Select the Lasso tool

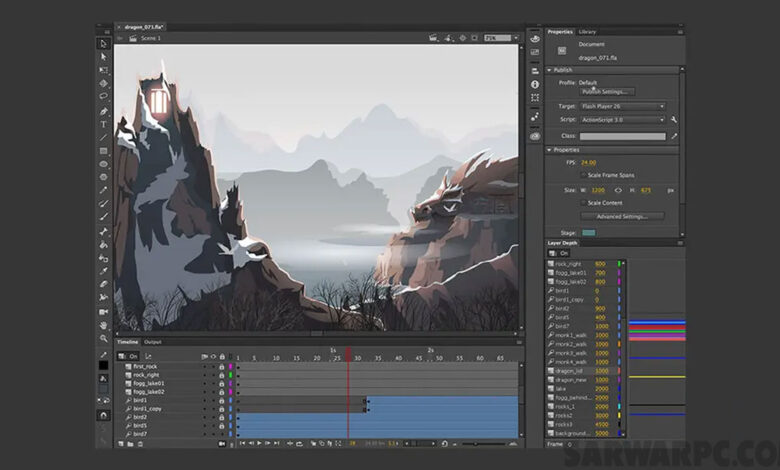[x=103, y=96]
